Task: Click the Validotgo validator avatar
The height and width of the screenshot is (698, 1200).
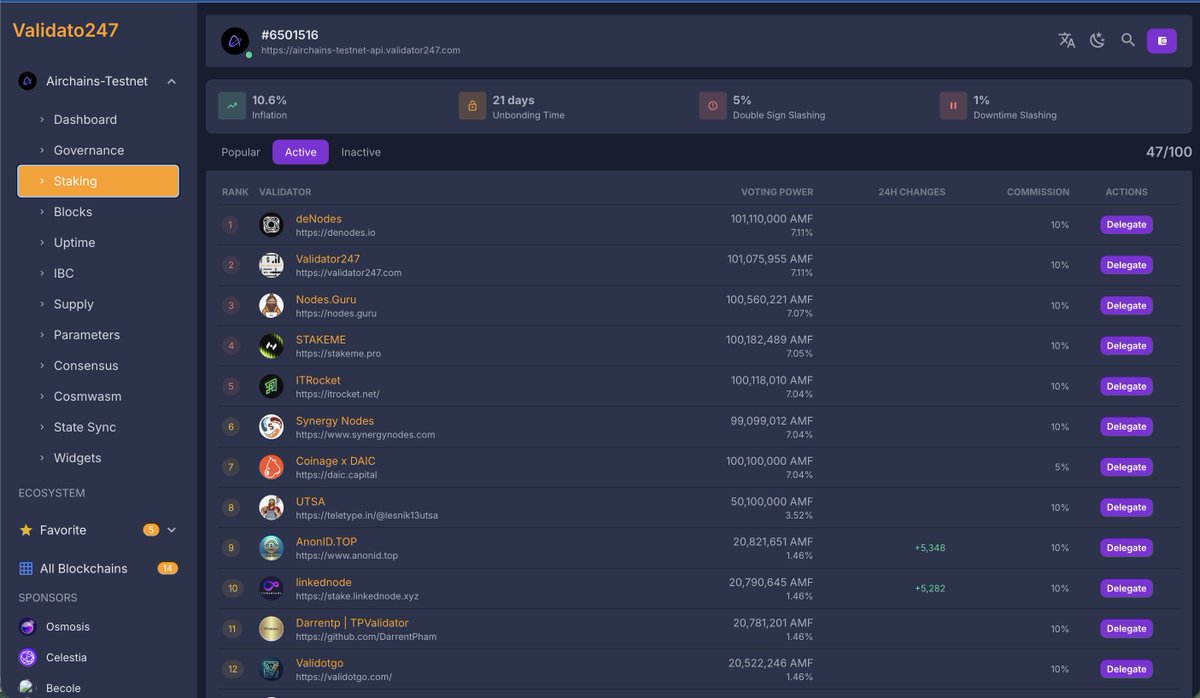Action: [x=271, y=669]
